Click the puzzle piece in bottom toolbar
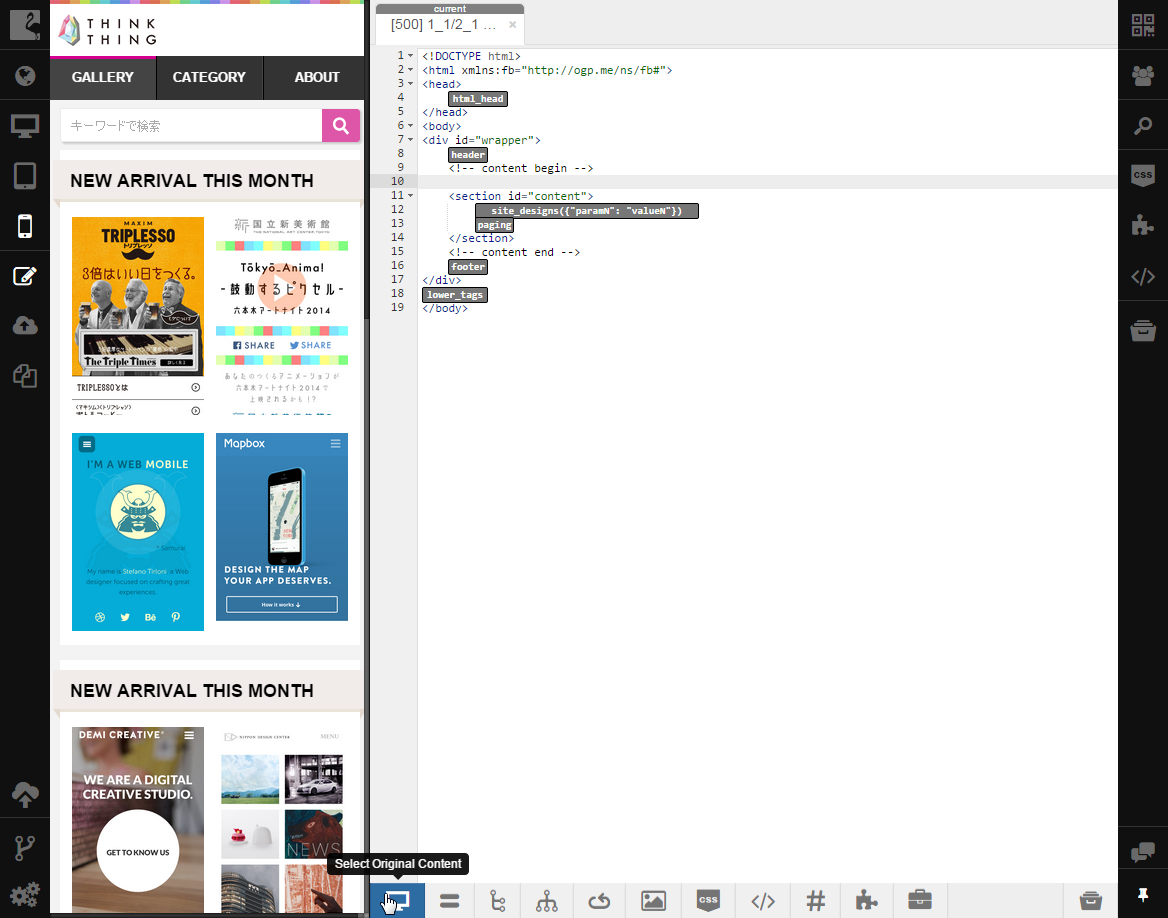The width and height of the screenshot is (1168, 918). click(866, 901)
